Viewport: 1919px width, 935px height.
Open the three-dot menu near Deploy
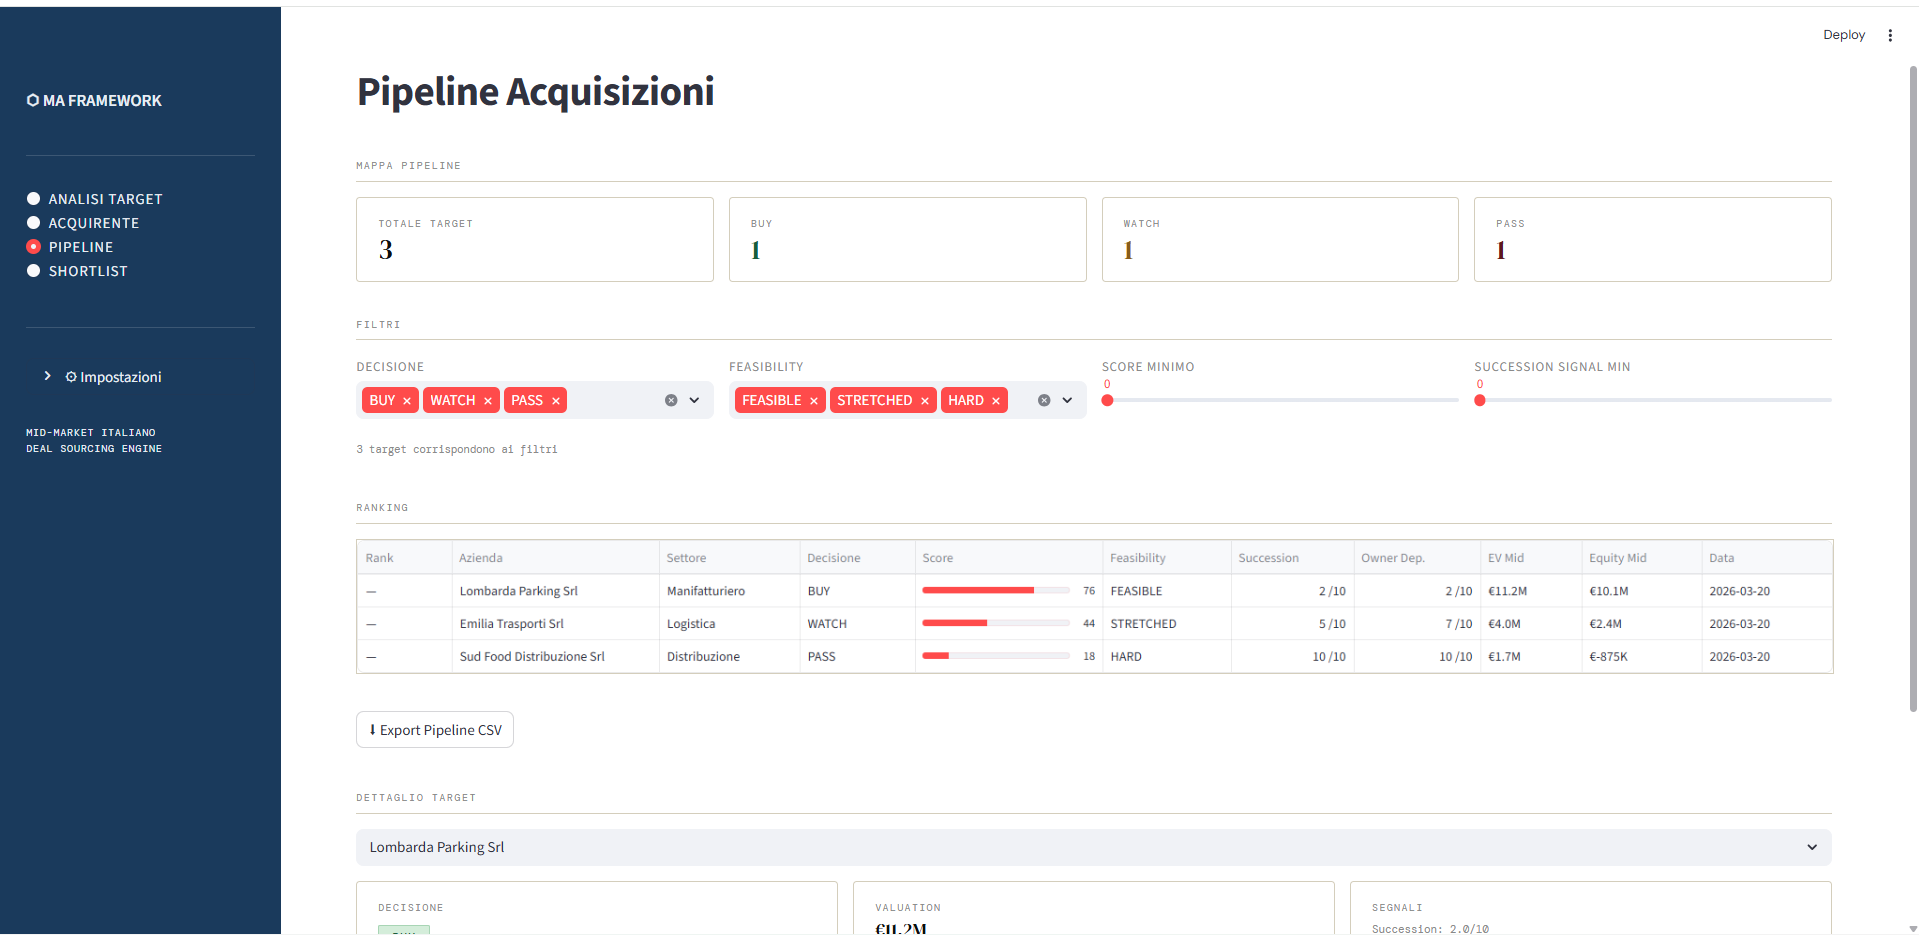[x=1890, y=34]
